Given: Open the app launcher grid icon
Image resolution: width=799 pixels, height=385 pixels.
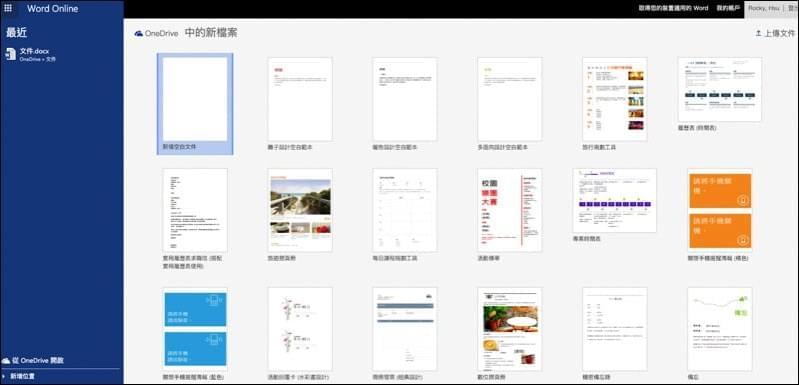Looking at the screenshot, I should coord(8,8).
